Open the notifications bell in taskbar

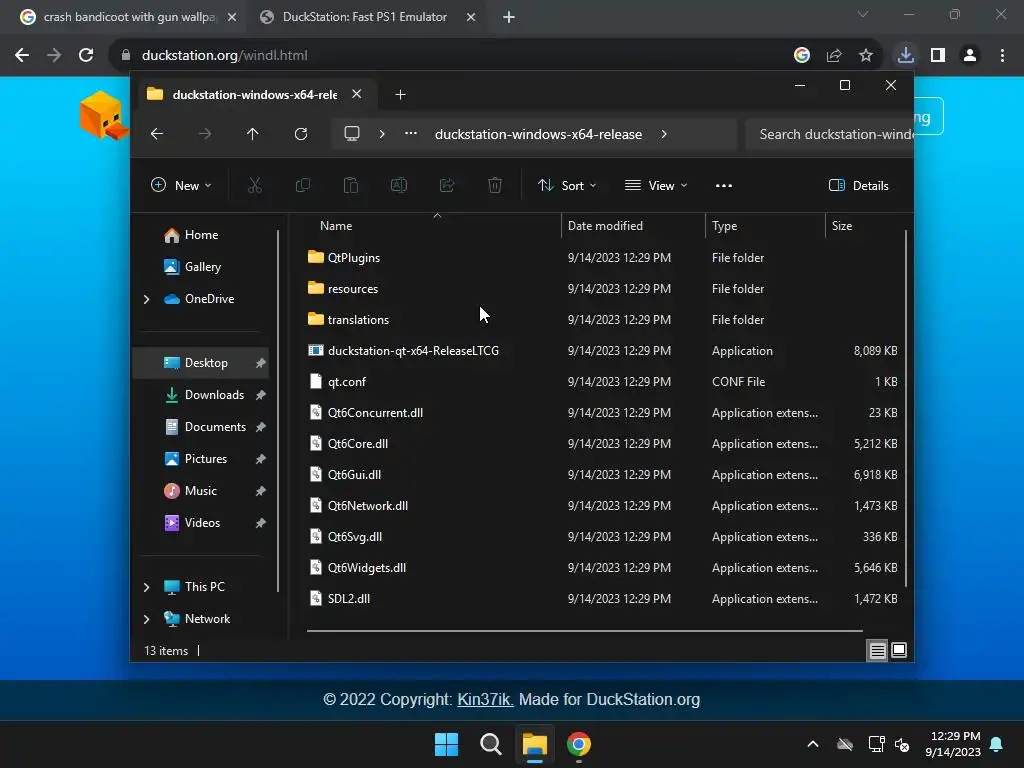(x=997, y=744)
